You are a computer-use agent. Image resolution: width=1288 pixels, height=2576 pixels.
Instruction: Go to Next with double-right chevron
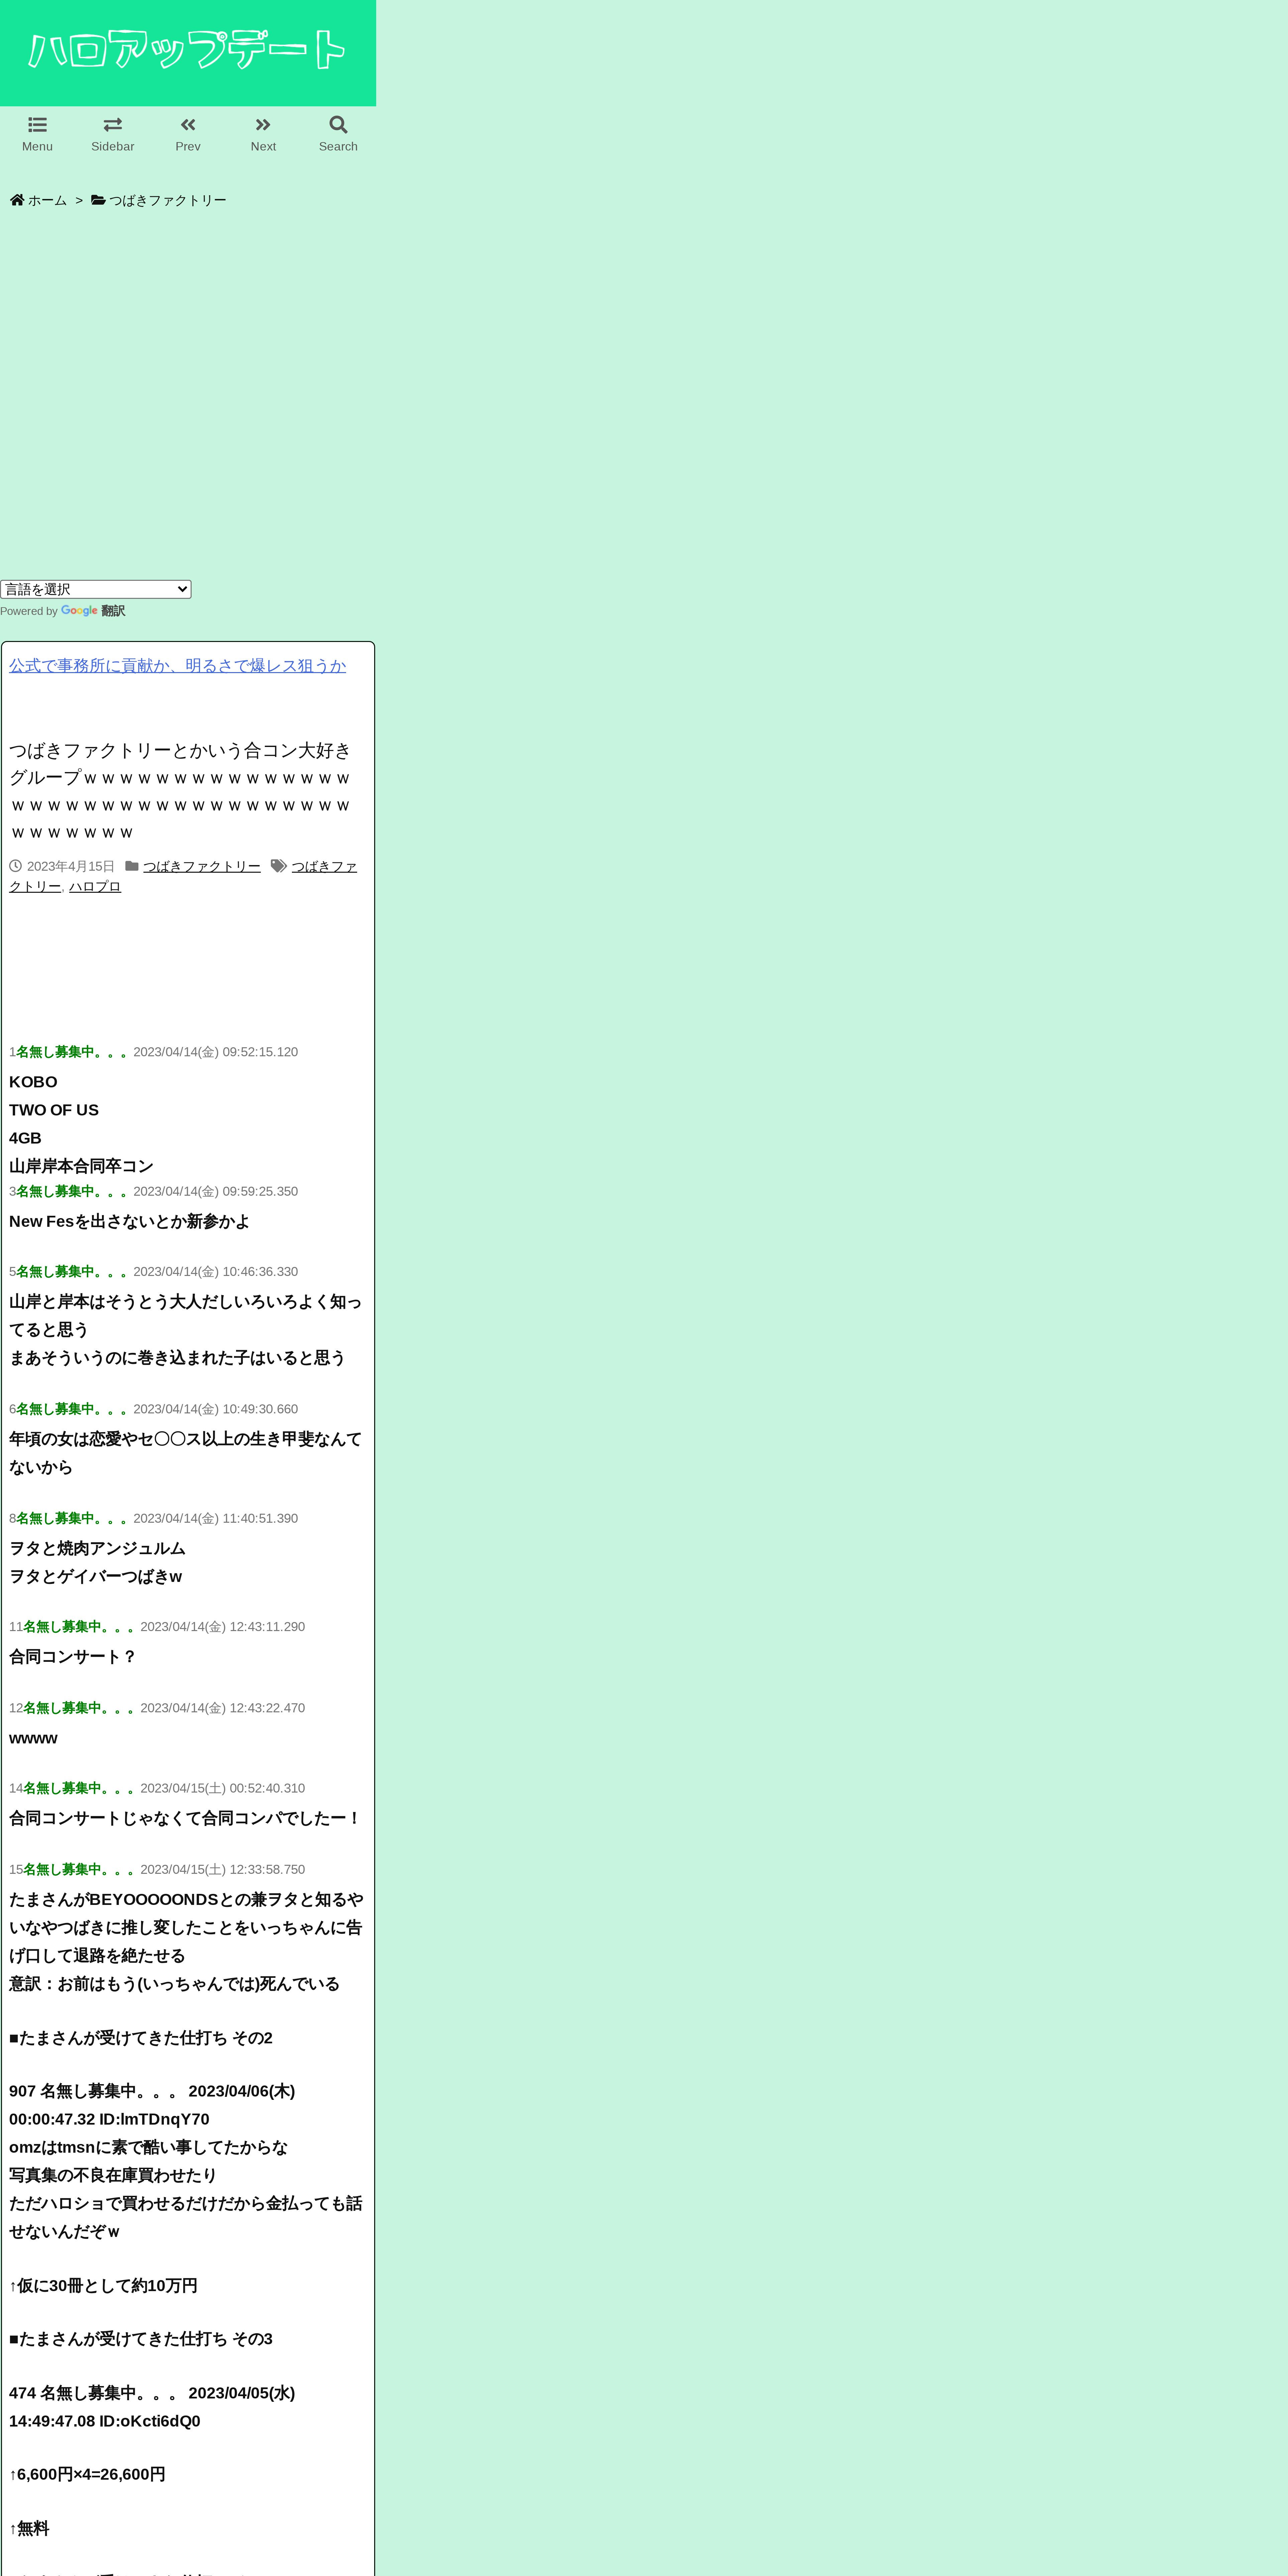263,125
